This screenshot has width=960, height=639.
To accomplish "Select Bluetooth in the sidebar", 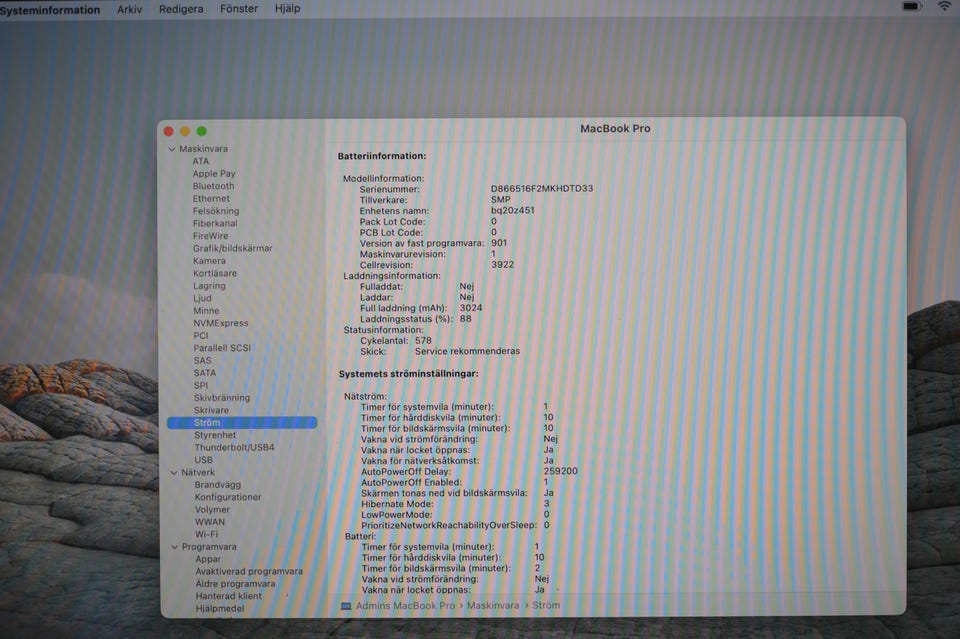I will pyautogui.click(x=213, y=186).
